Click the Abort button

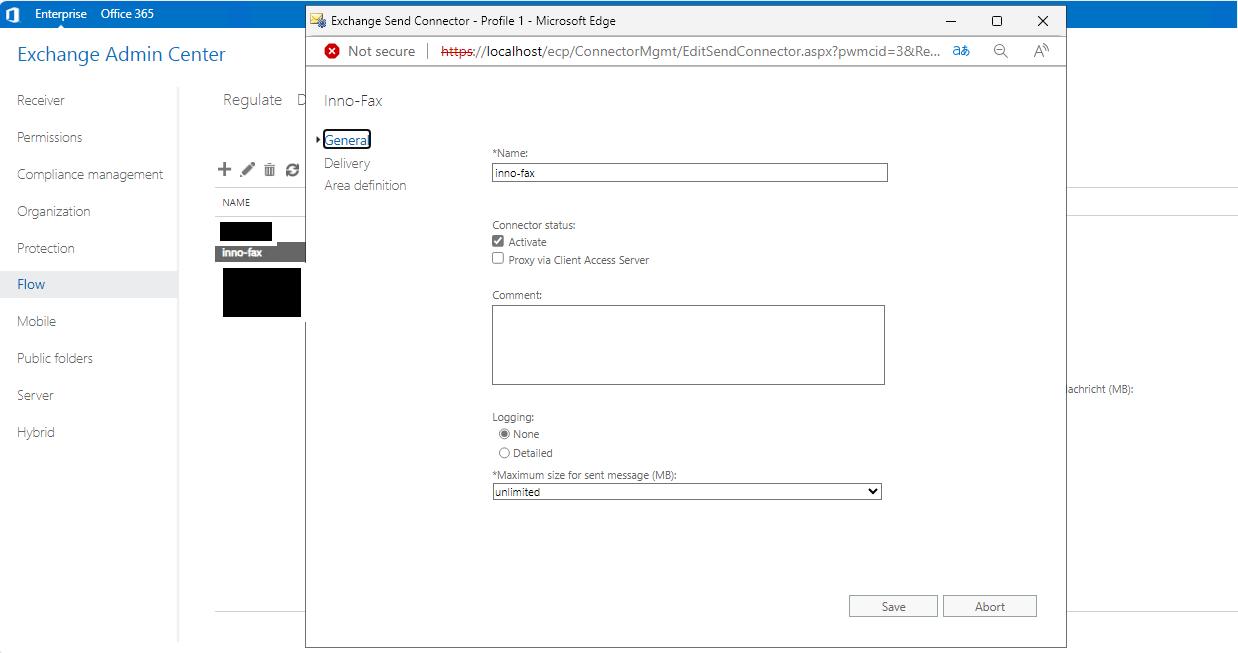[990, 606]
